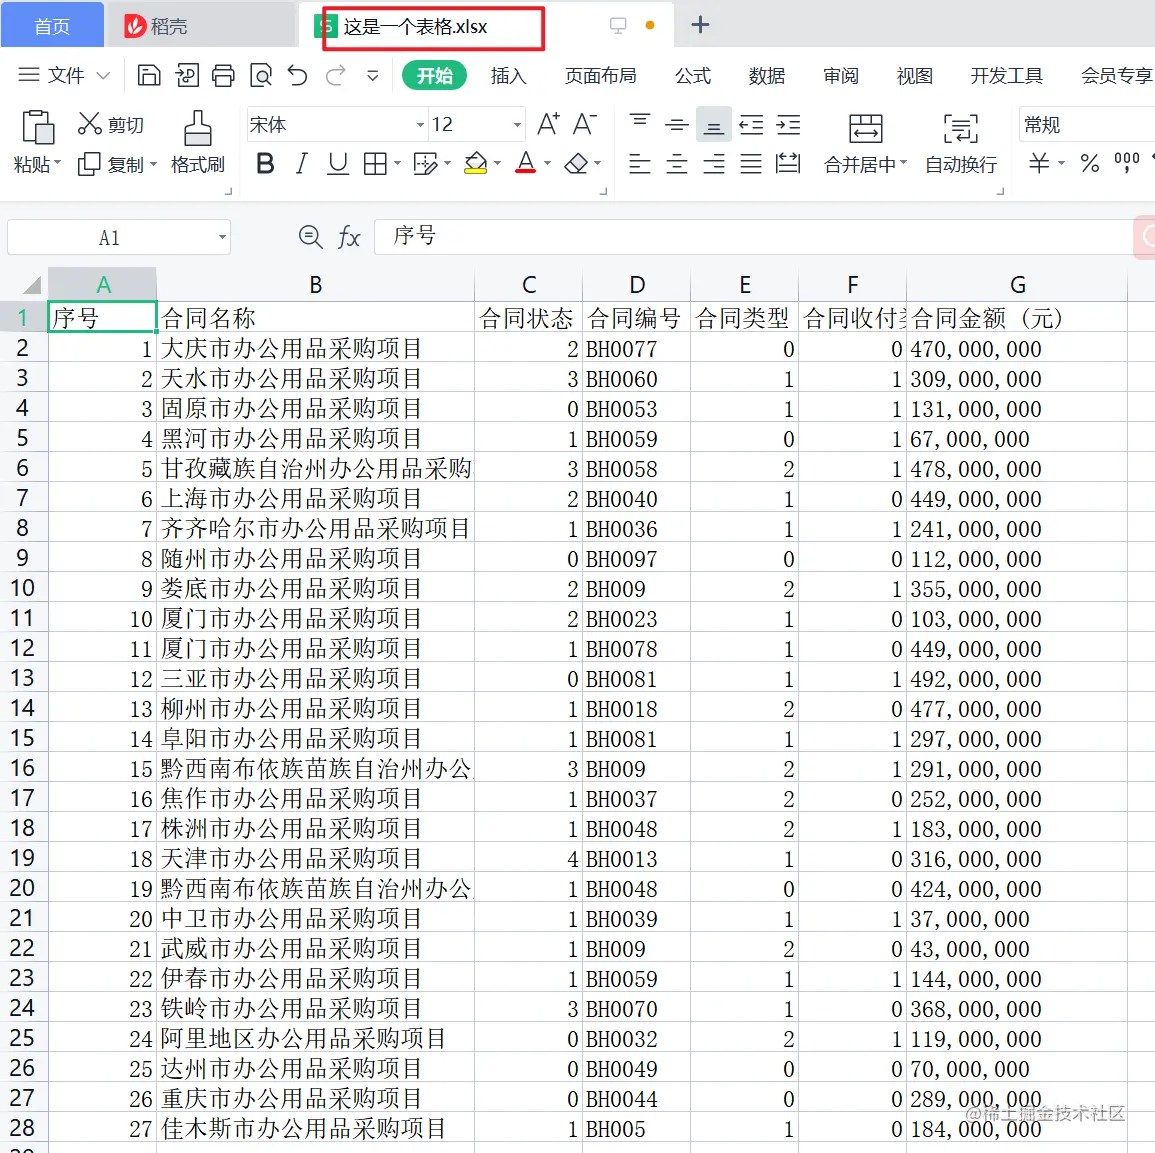Open the 公式 ribbon tab
Screen dimensions: 1155x1153
tap(693, 75)
